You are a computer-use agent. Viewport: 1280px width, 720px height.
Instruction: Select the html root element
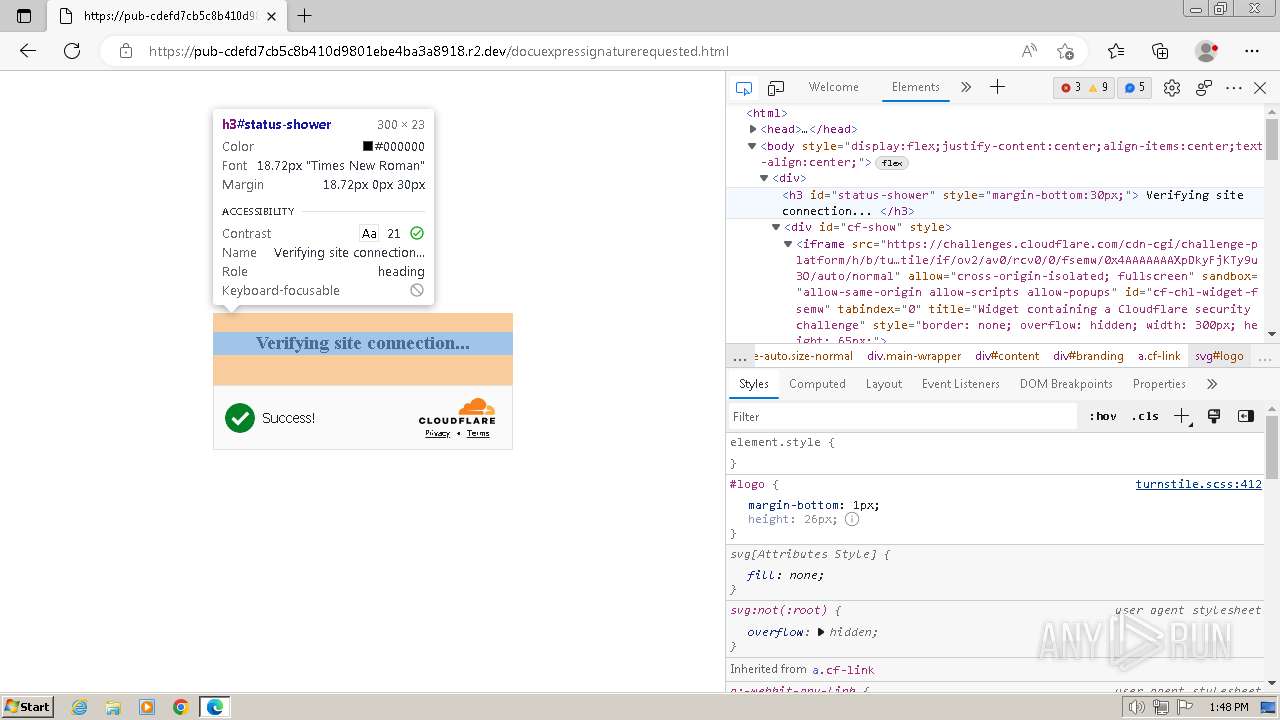coord(767,113)
